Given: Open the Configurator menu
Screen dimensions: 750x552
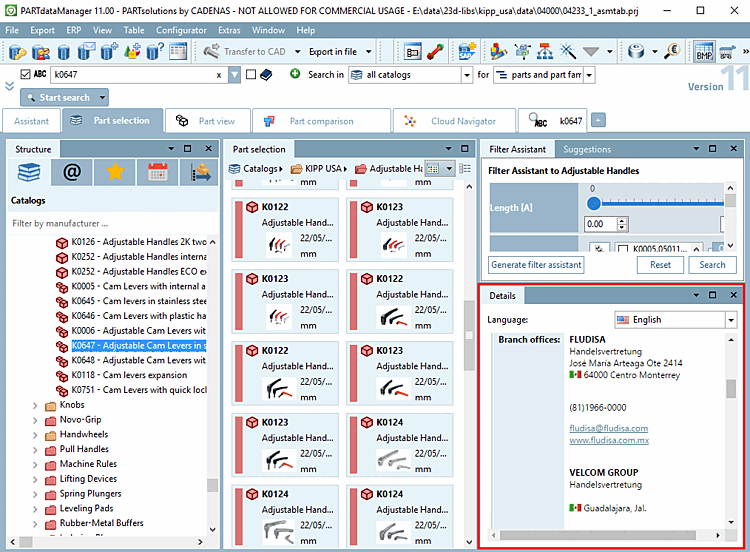Looking at the screenshot, I should coord(181,30).
